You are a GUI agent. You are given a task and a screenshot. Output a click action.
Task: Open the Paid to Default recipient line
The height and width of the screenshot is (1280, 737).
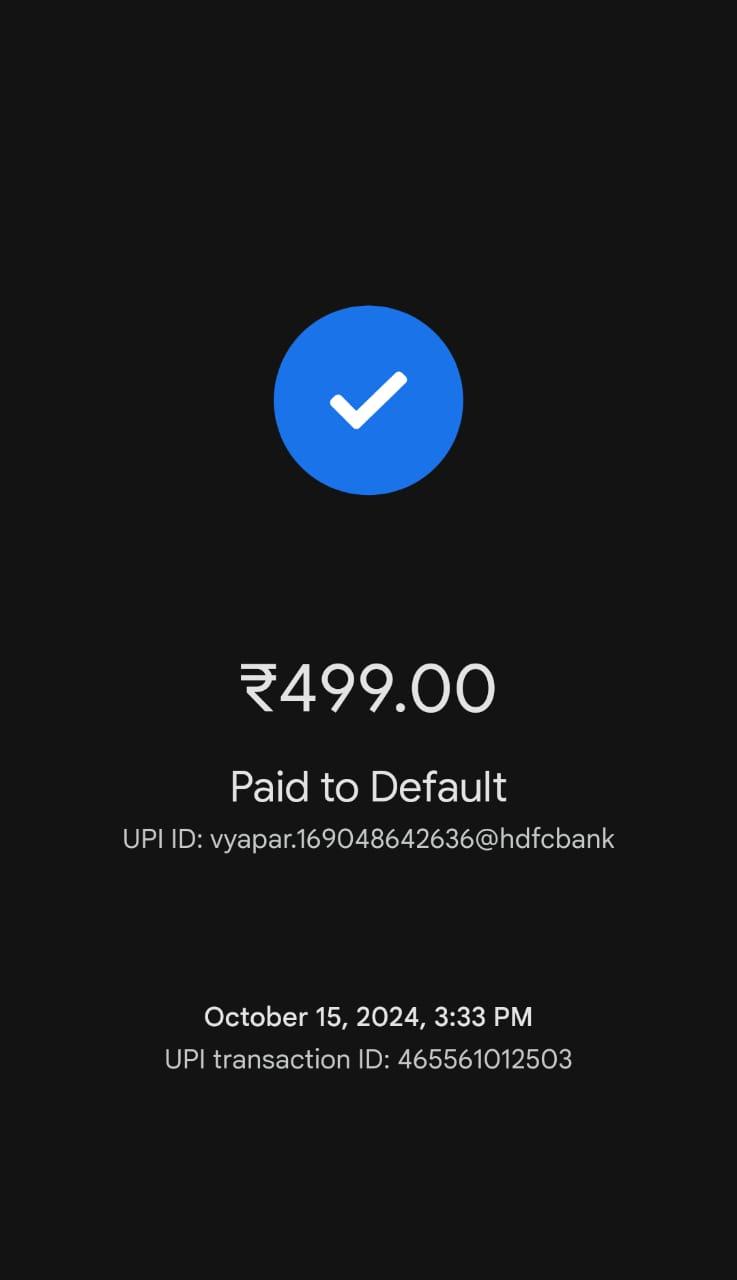coord(368,788)
